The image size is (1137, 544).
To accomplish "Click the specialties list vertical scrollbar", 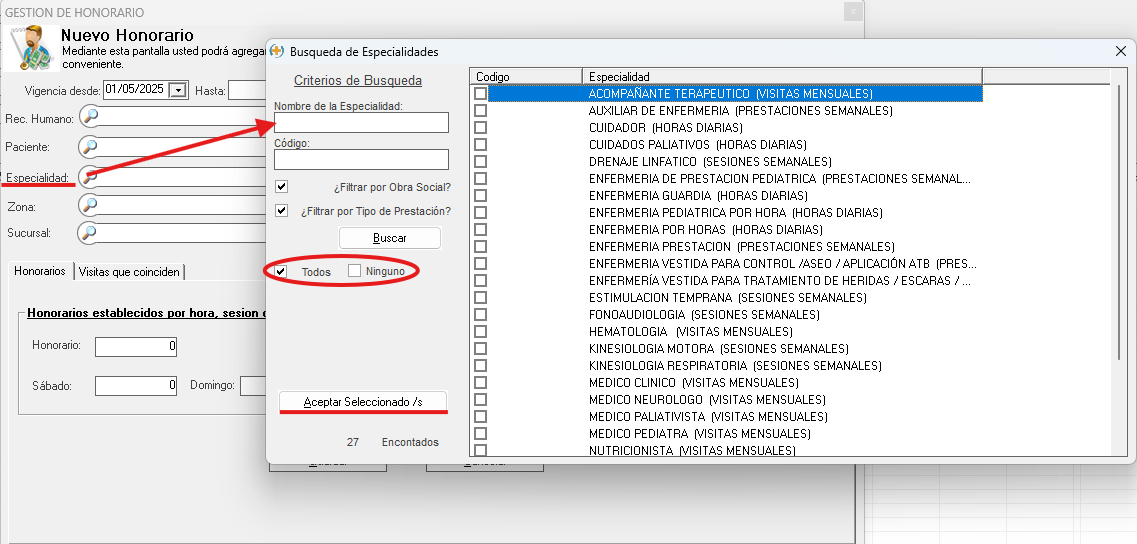I will (x=1119, y=220).
